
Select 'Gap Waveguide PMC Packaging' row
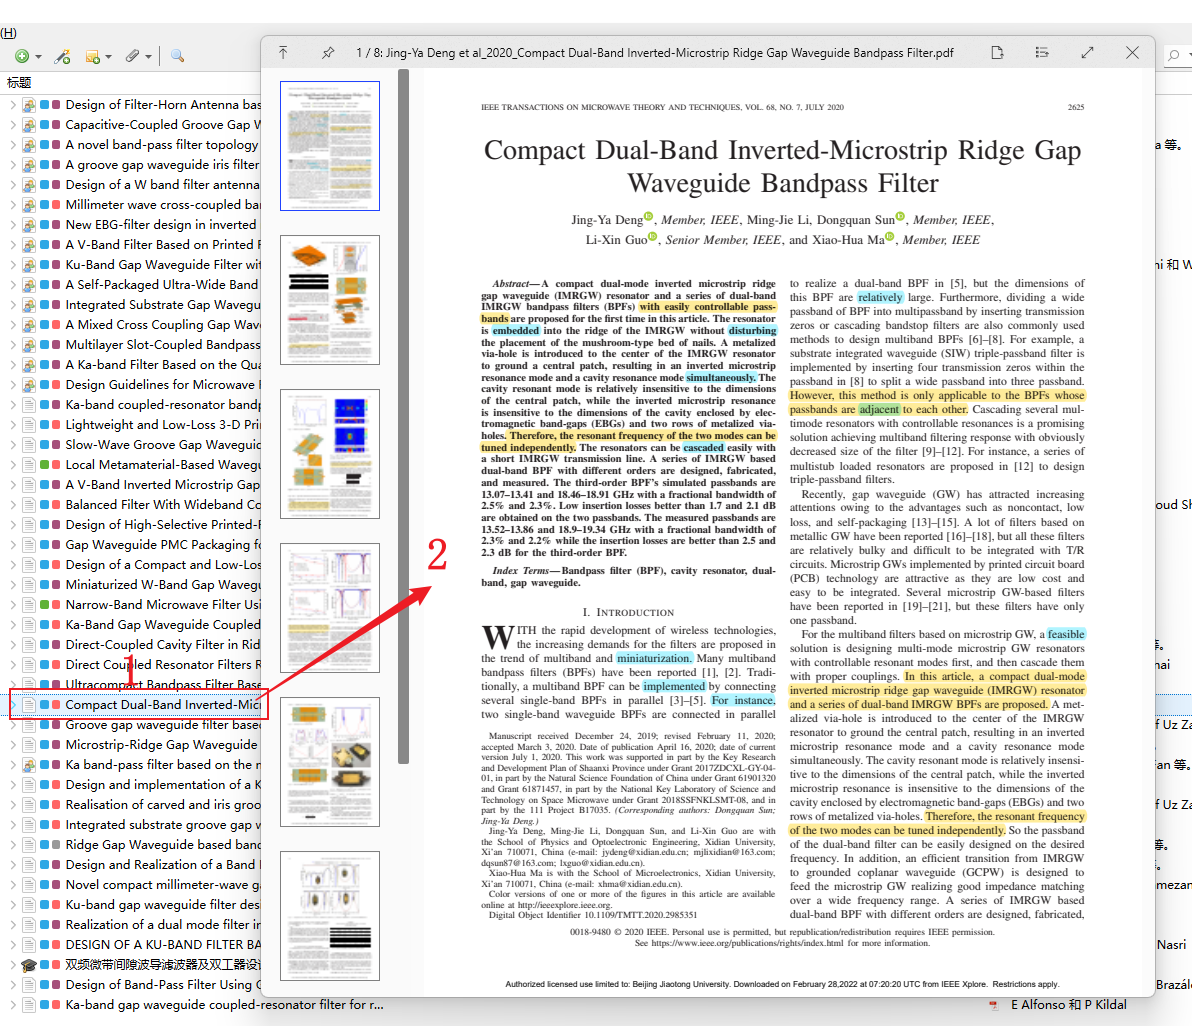131,544
